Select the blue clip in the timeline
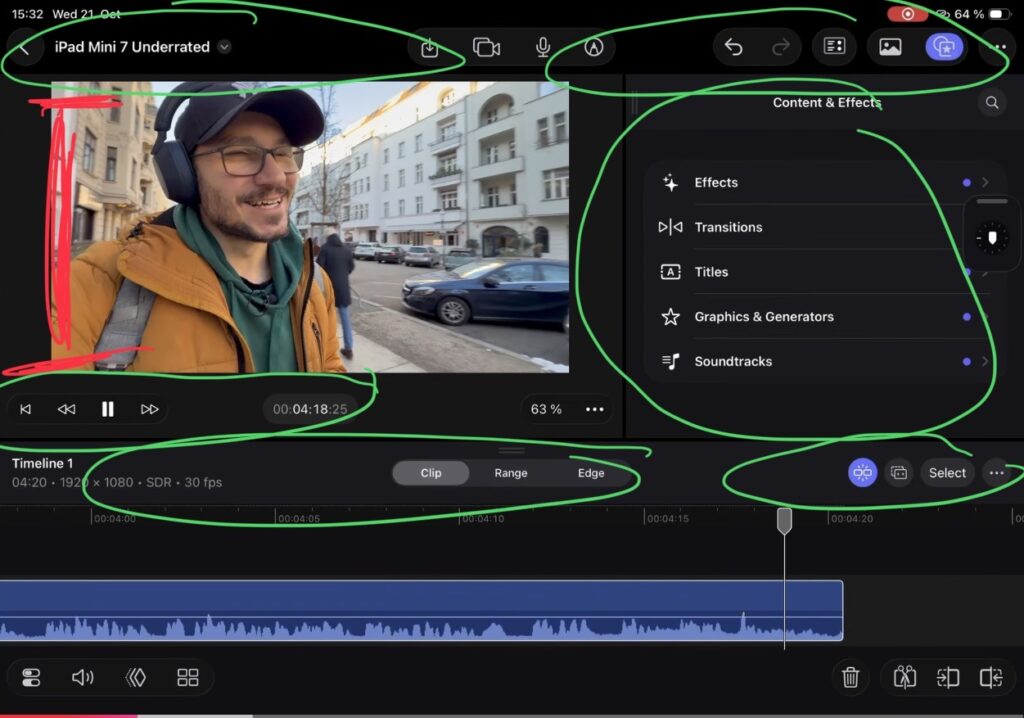Screen dimensions: 1024x718 [421, 610]
